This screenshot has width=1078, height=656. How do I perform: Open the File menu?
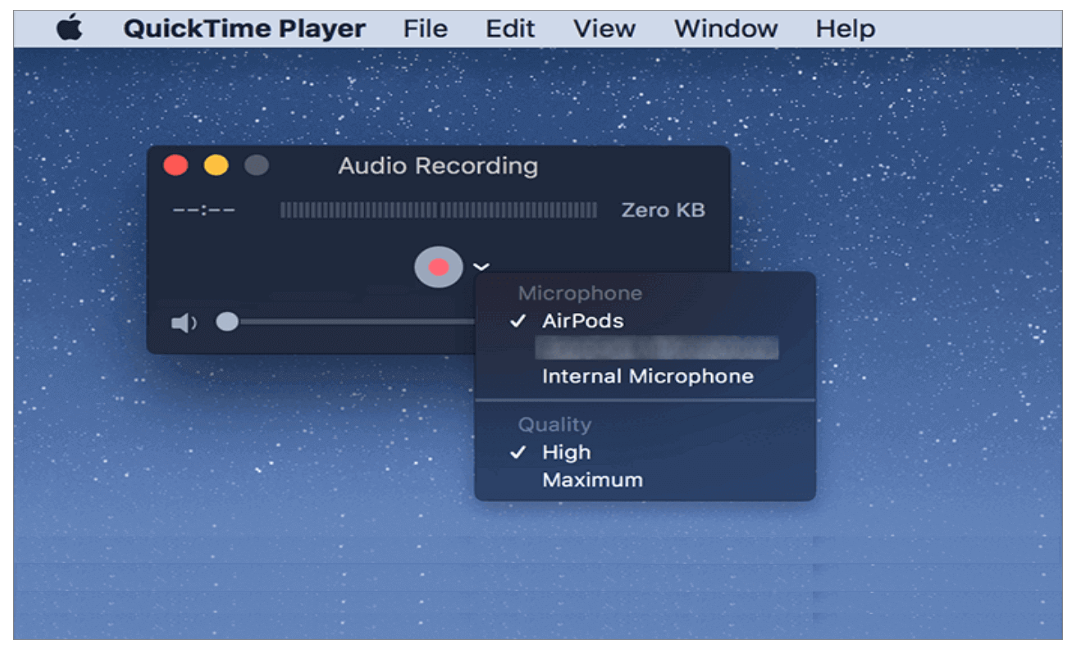(425, 29)
